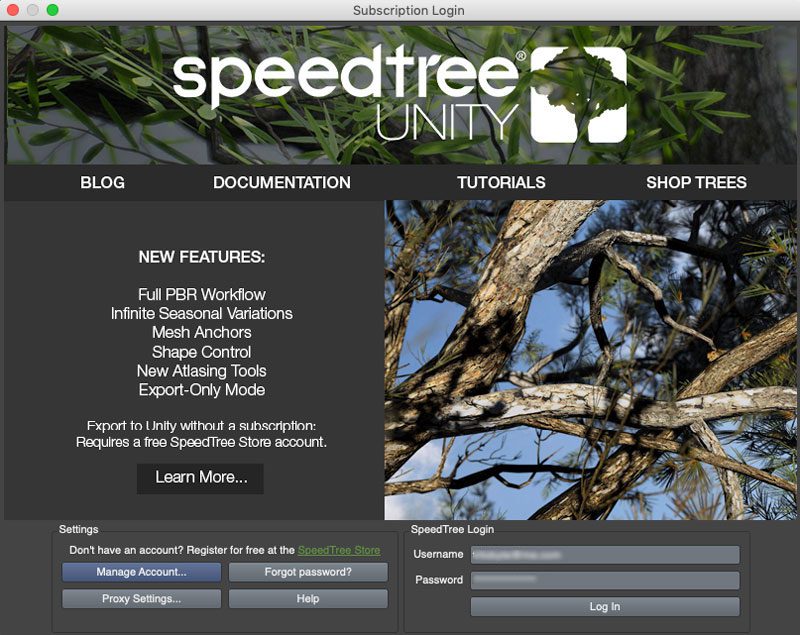The width and height of the screenshot is (800, 635).
Task: Click the SpeedTree leaf logo icon
Action: (579, 95)
